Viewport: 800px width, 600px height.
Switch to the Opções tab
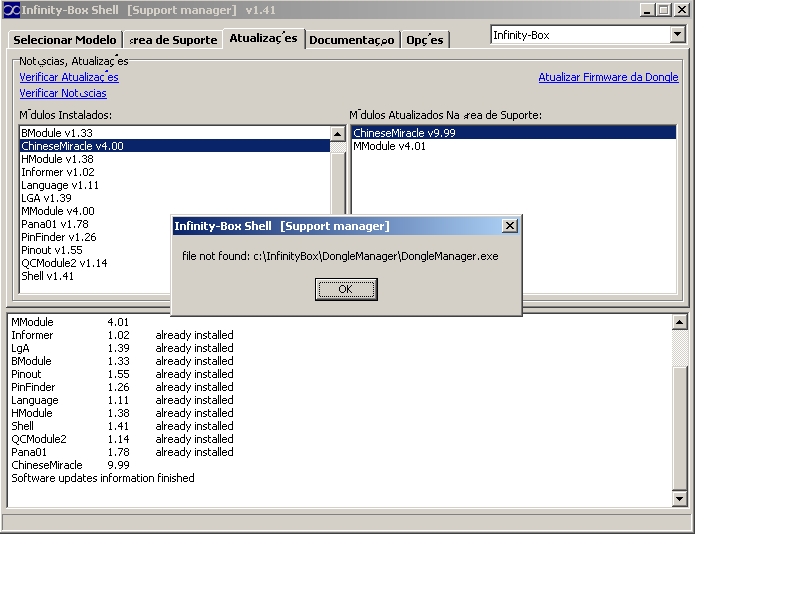[x=424, y=40]
